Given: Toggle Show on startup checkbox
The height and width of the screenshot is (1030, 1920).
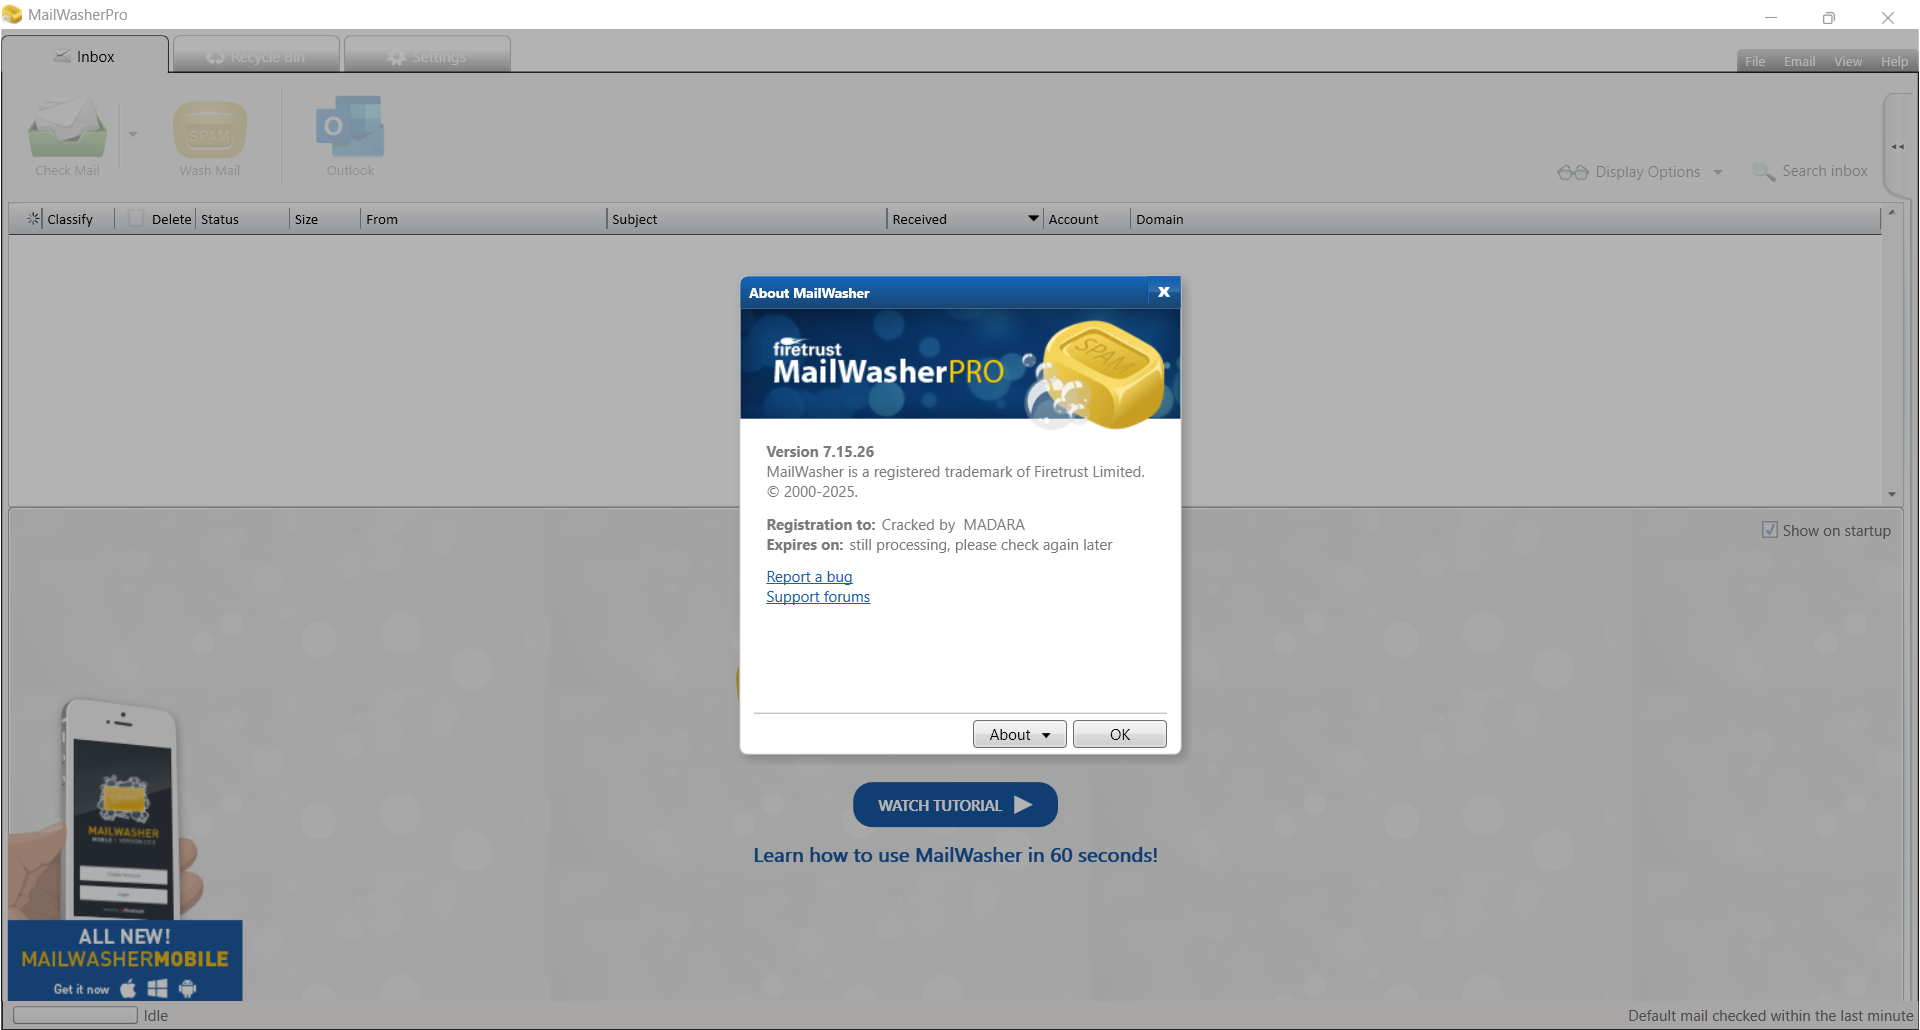Looking at the screenshot, I should pos(1770,530).
